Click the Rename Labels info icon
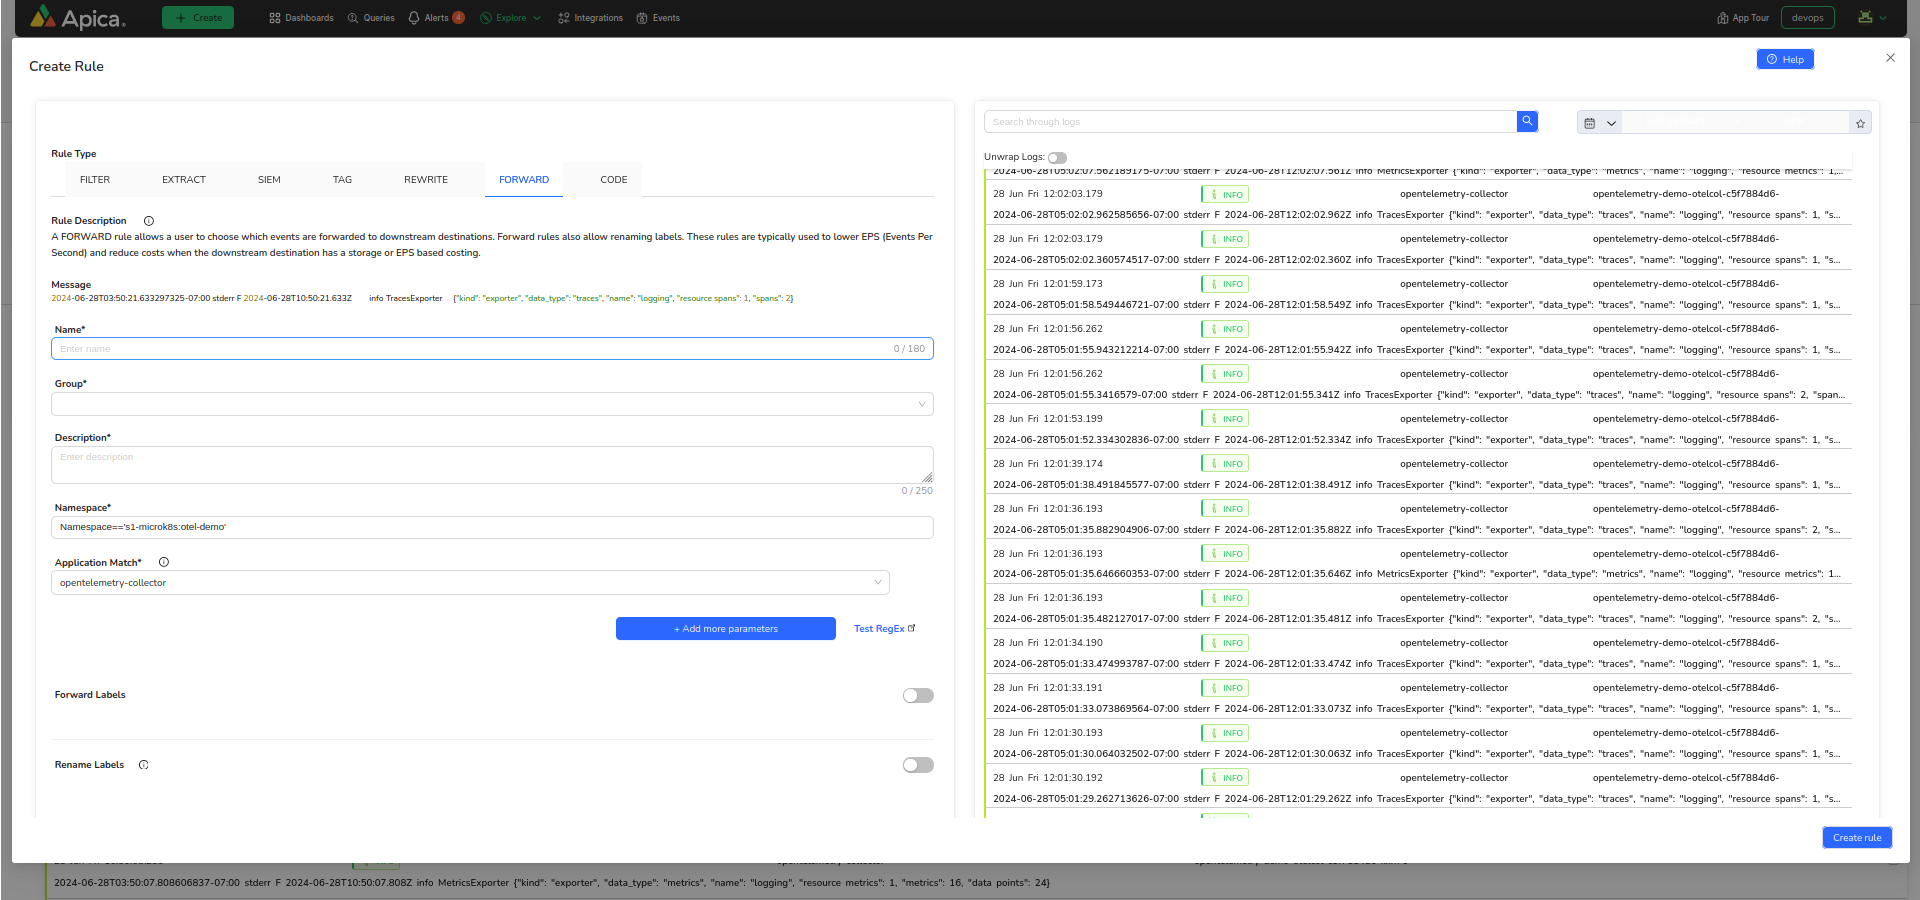This screenshot has height=900, width=1920. (144, 765)
